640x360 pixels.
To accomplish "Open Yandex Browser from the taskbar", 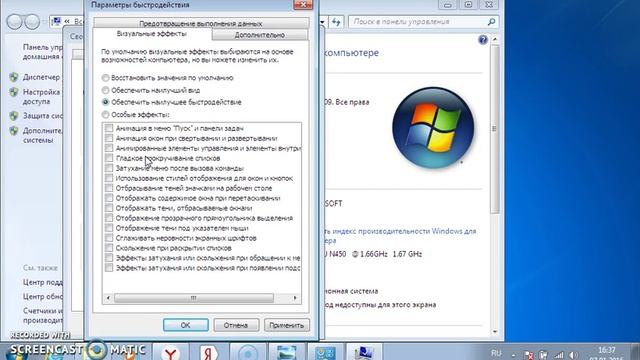I will coord(171,352).
